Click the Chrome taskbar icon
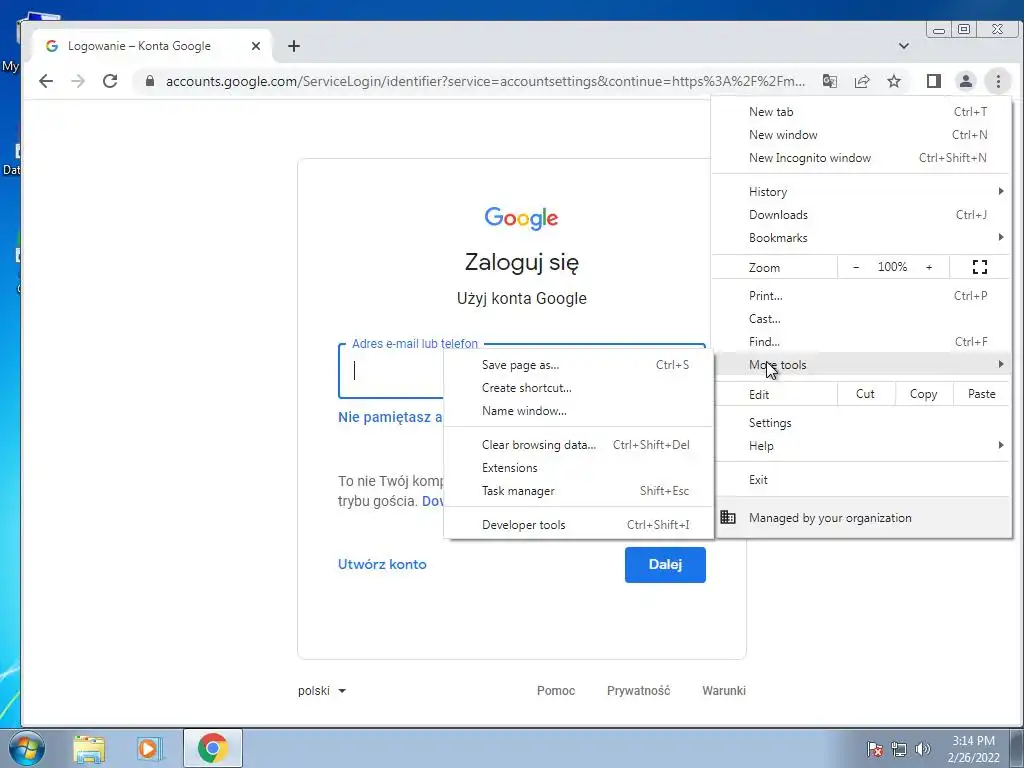The width and height of the screenshot is (1024, 768). 212,748
